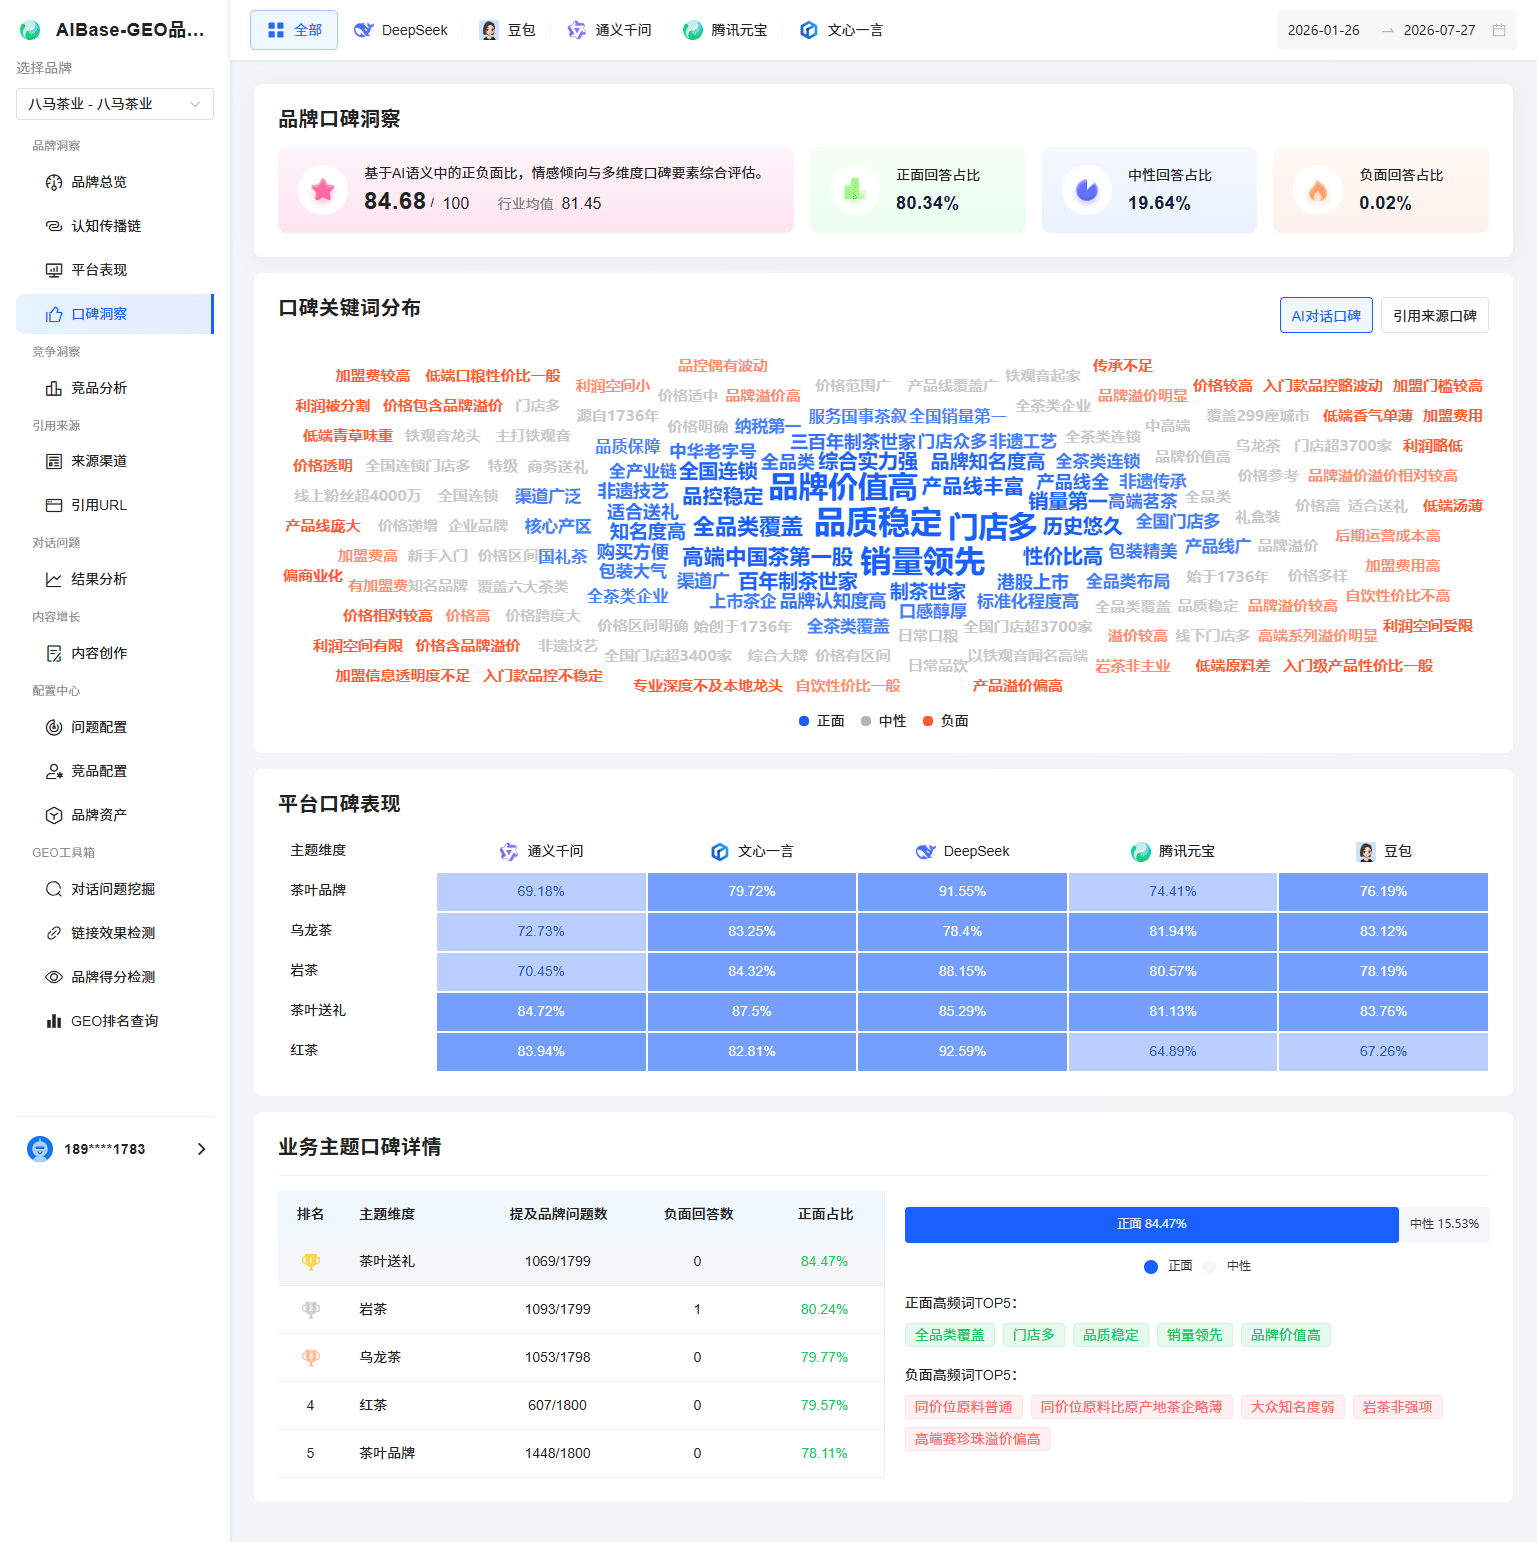Image resolution: width=1537 pixels, height=1542 pixels.
Task: Click the 中性 15.53% bar segment
Action: (x=1444, y=1224)
